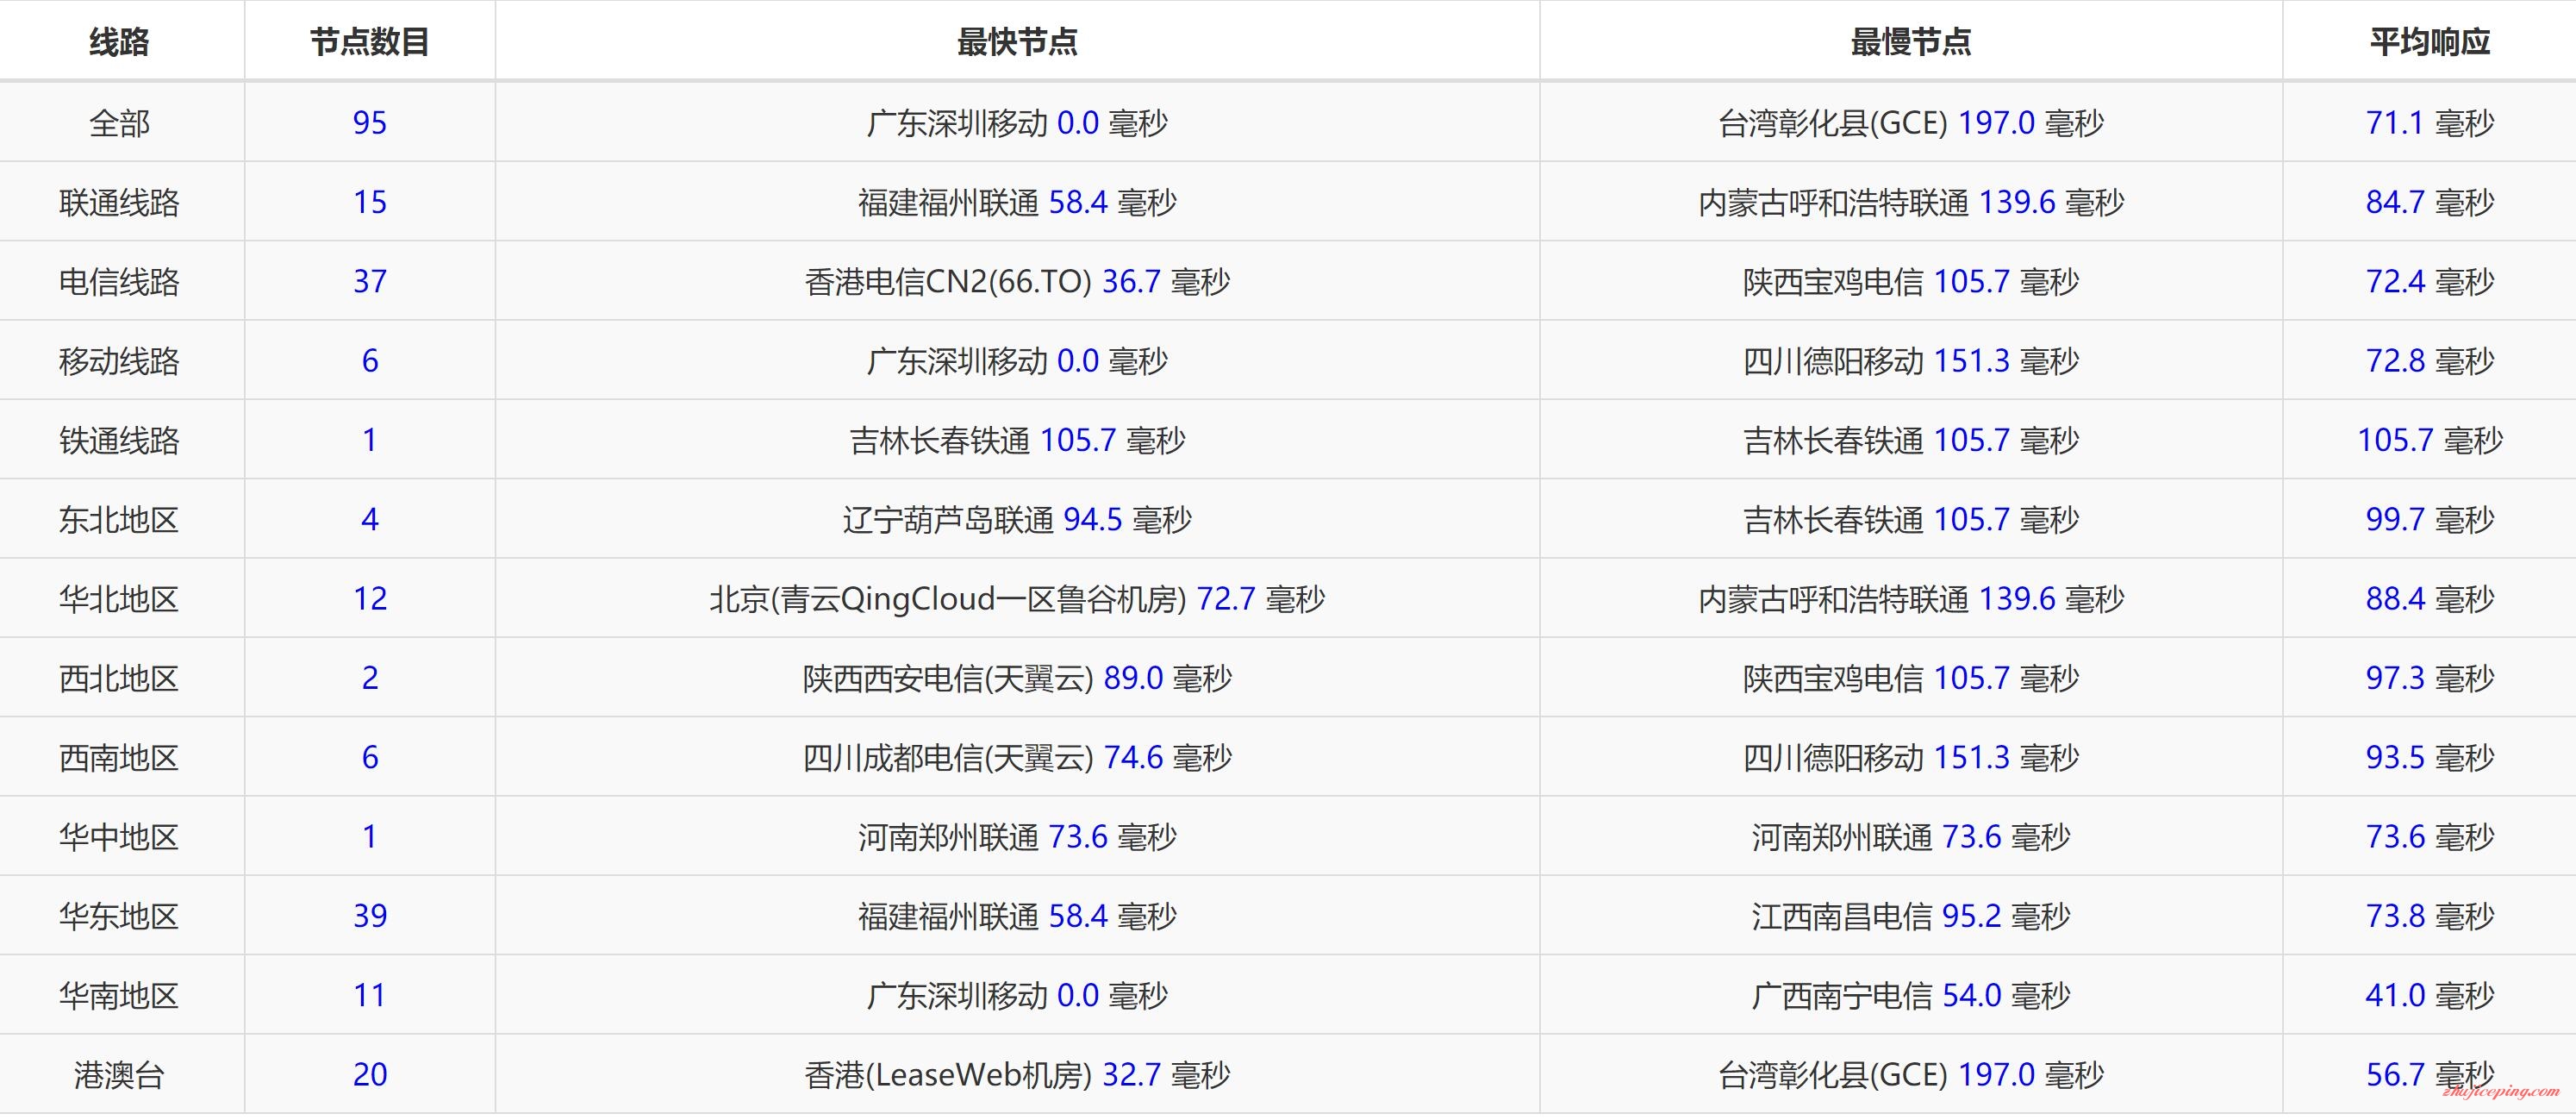Select the 西南地区 row label
Viewport: 2576px width, 1120px height.
click(x=119, y=758)
